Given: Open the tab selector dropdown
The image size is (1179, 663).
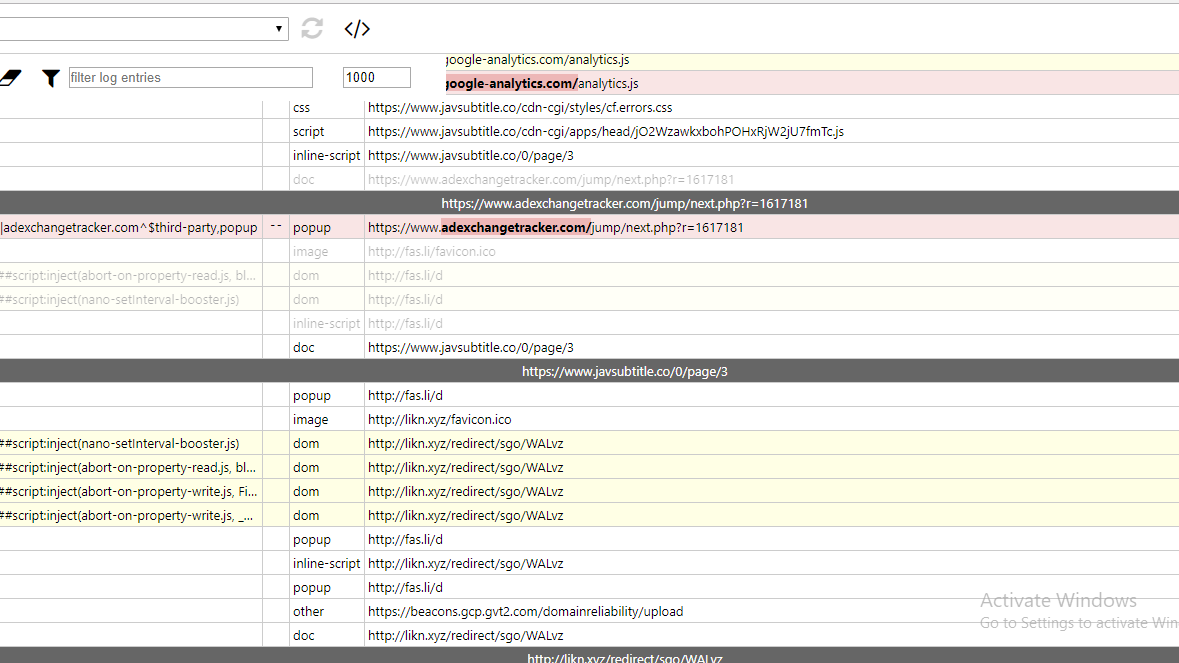Looking at the screenshot, I should point(280,28).
